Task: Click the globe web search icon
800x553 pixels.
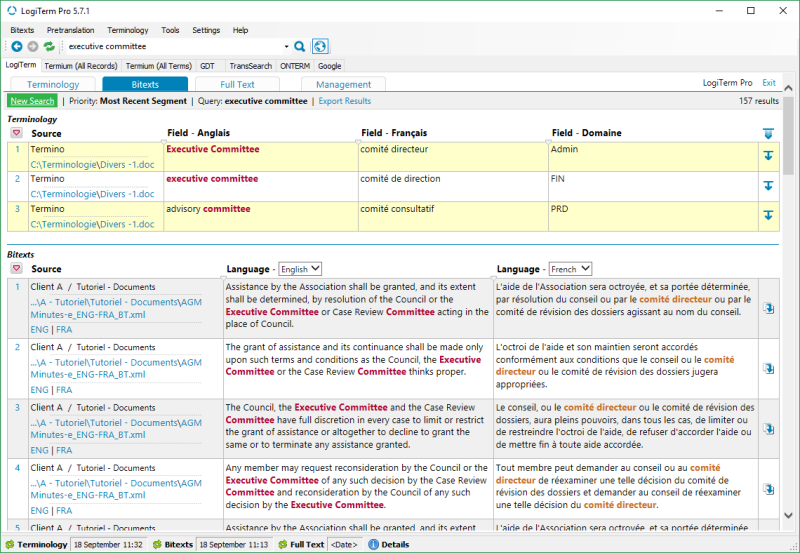Action: point(320,46)
